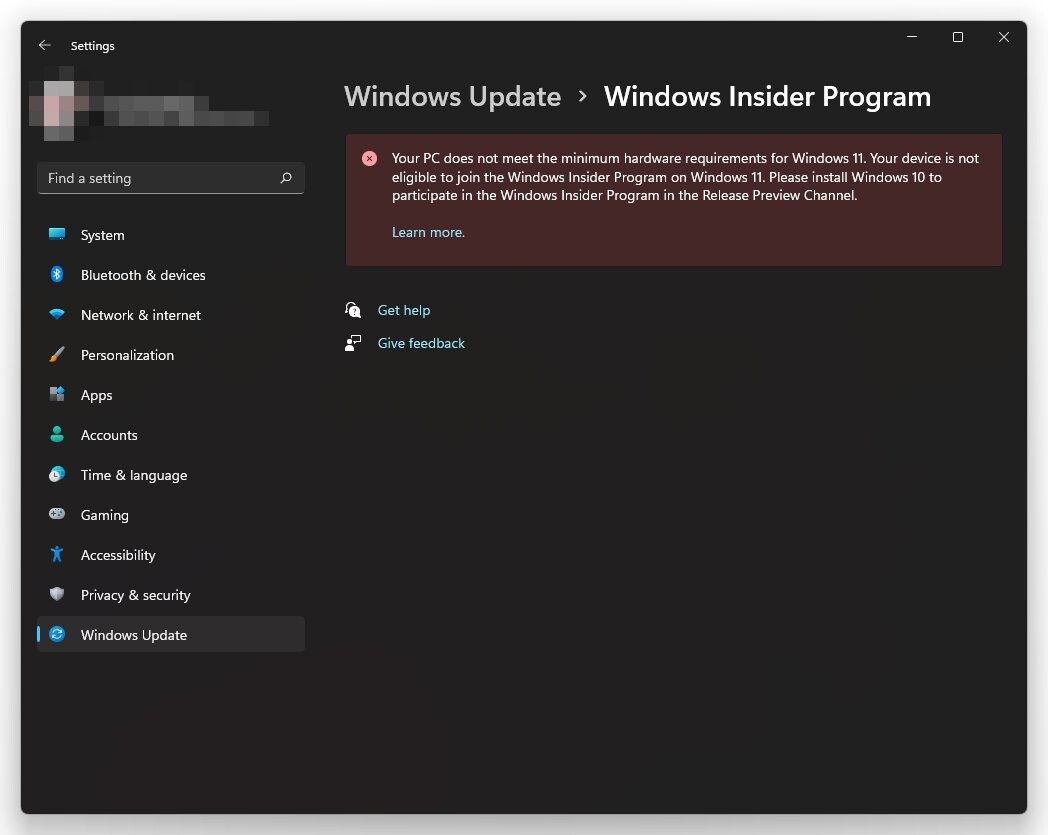Select the System settings icon
Viewport: 1048px width, 835px height.
(57, 235)
